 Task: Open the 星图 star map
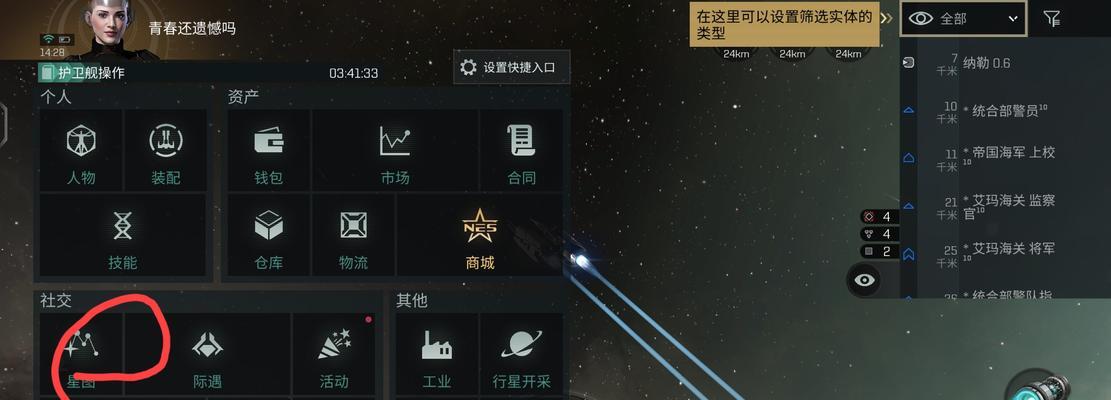coord(81,354)
